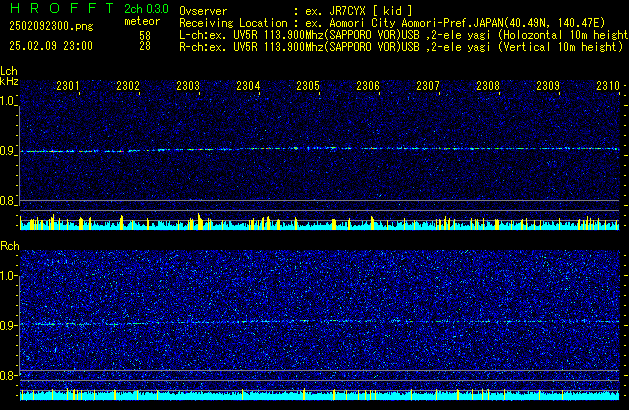Click the date stamp 25.02.09 23:00

click(x=51, y=46)
